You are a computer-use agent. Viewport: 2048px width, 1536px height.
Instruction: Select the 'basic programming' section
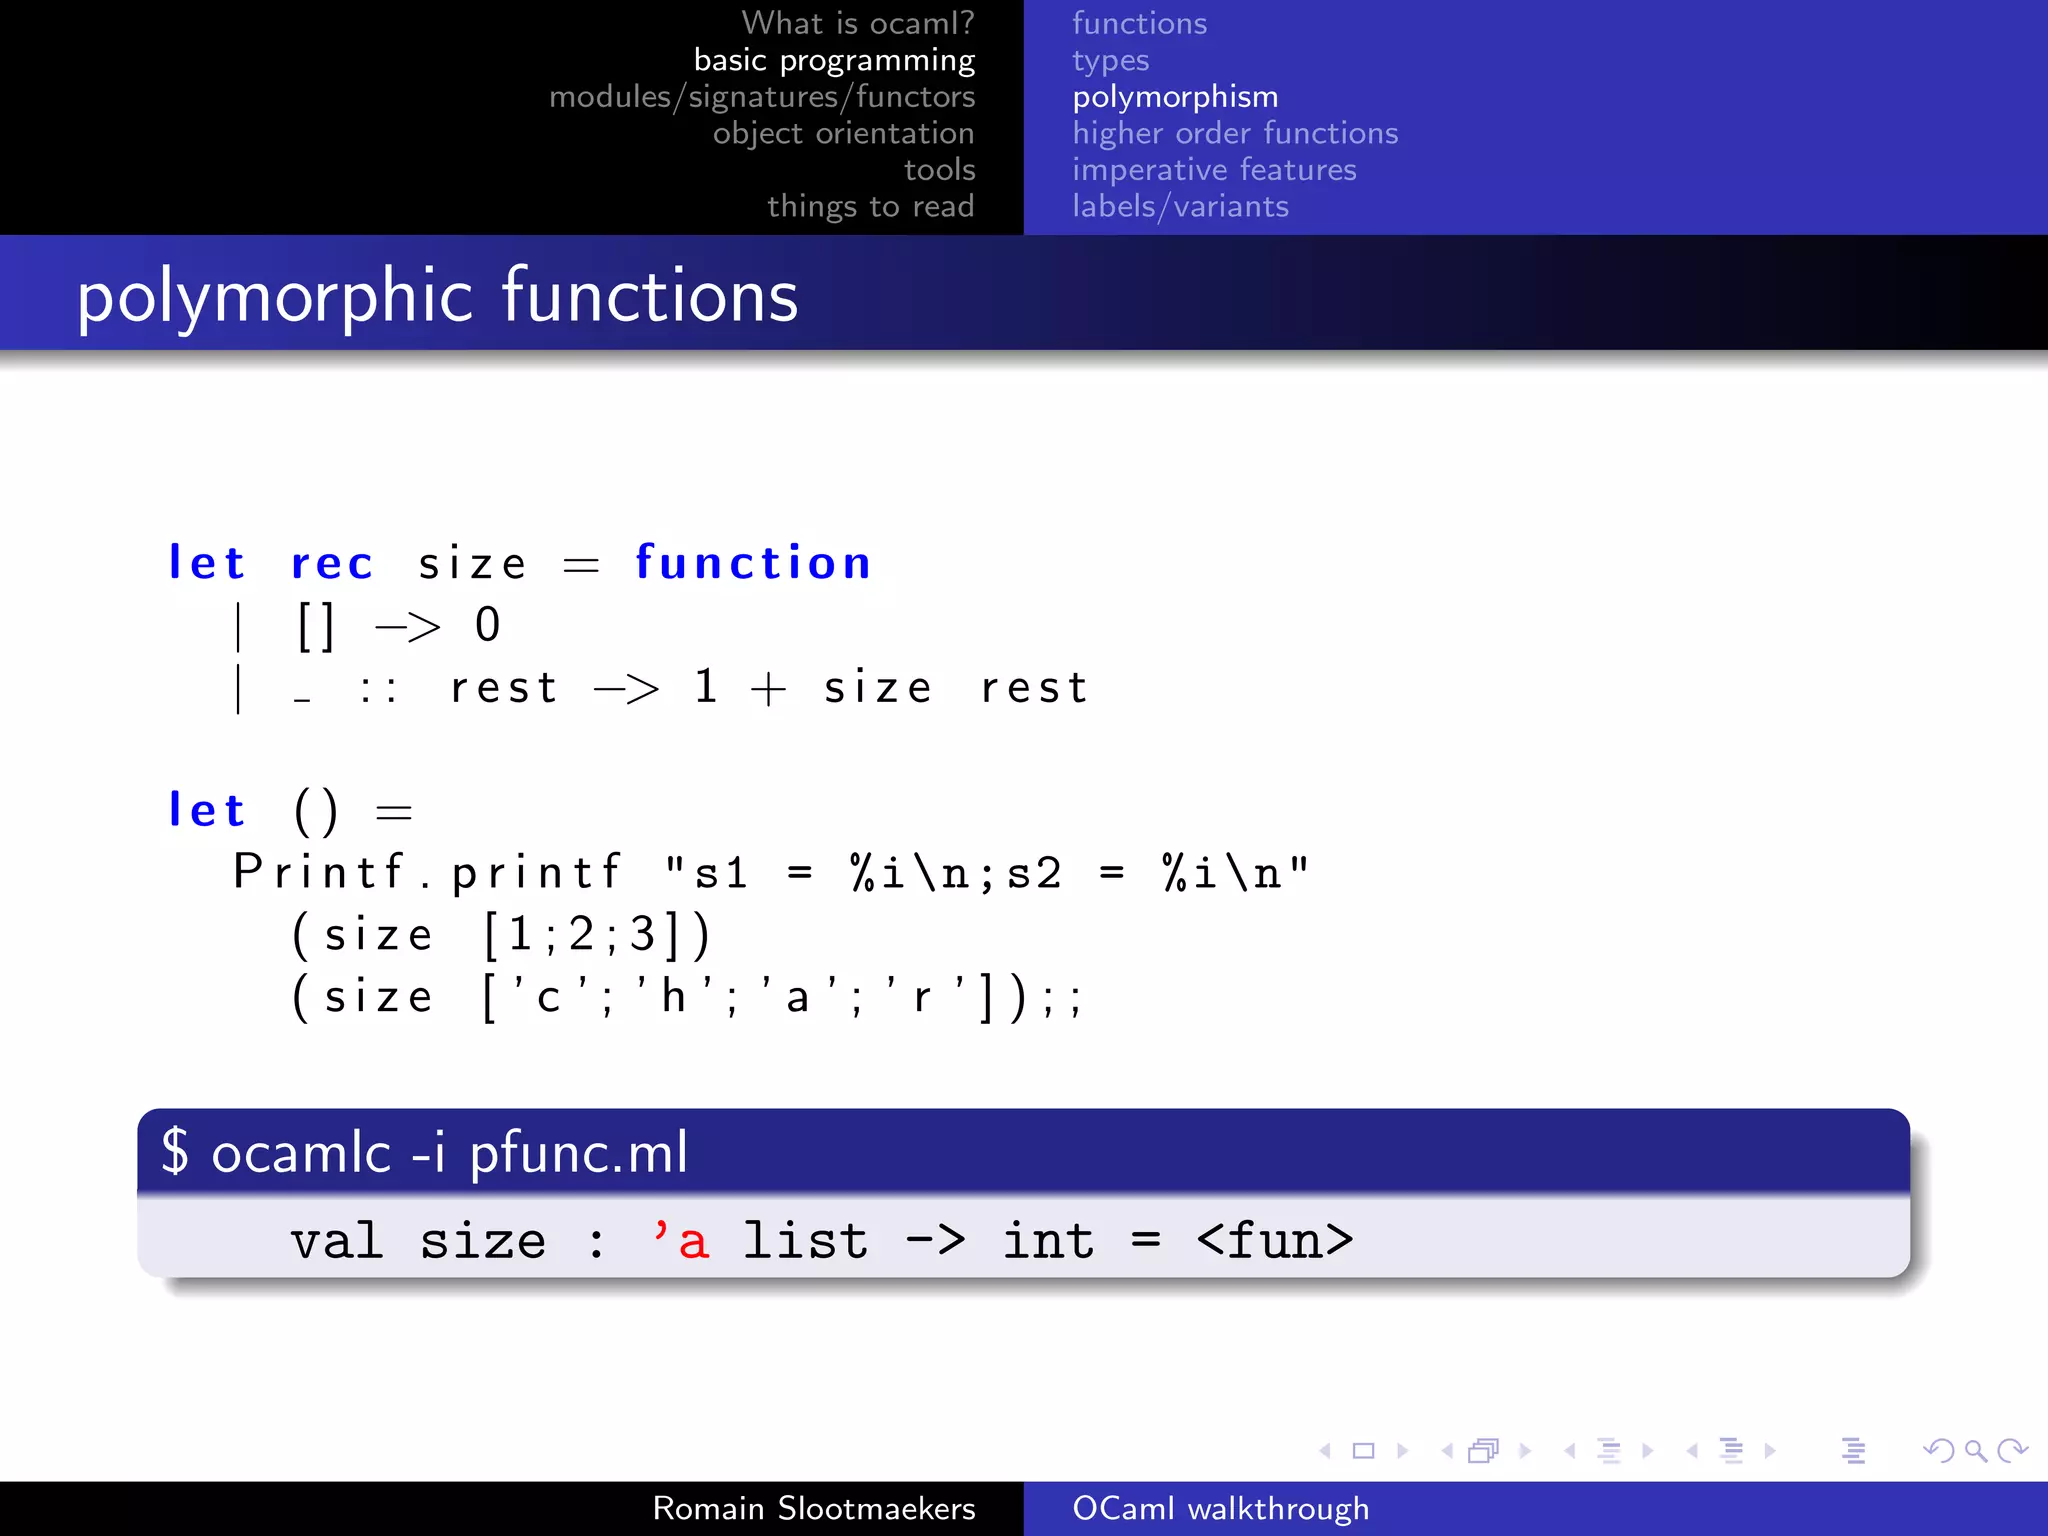834,60
